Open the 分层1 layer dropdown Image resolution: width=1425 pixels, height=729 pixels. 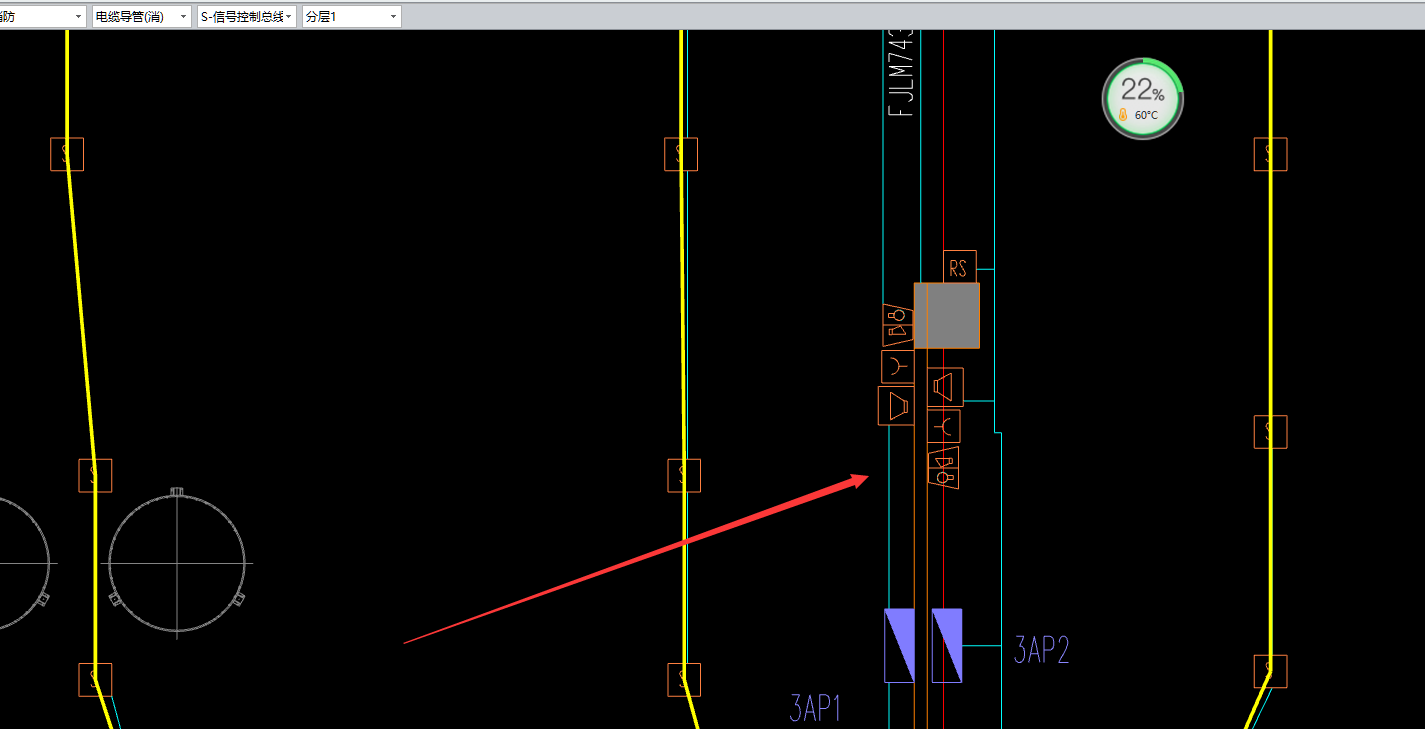tap(351, 17)
